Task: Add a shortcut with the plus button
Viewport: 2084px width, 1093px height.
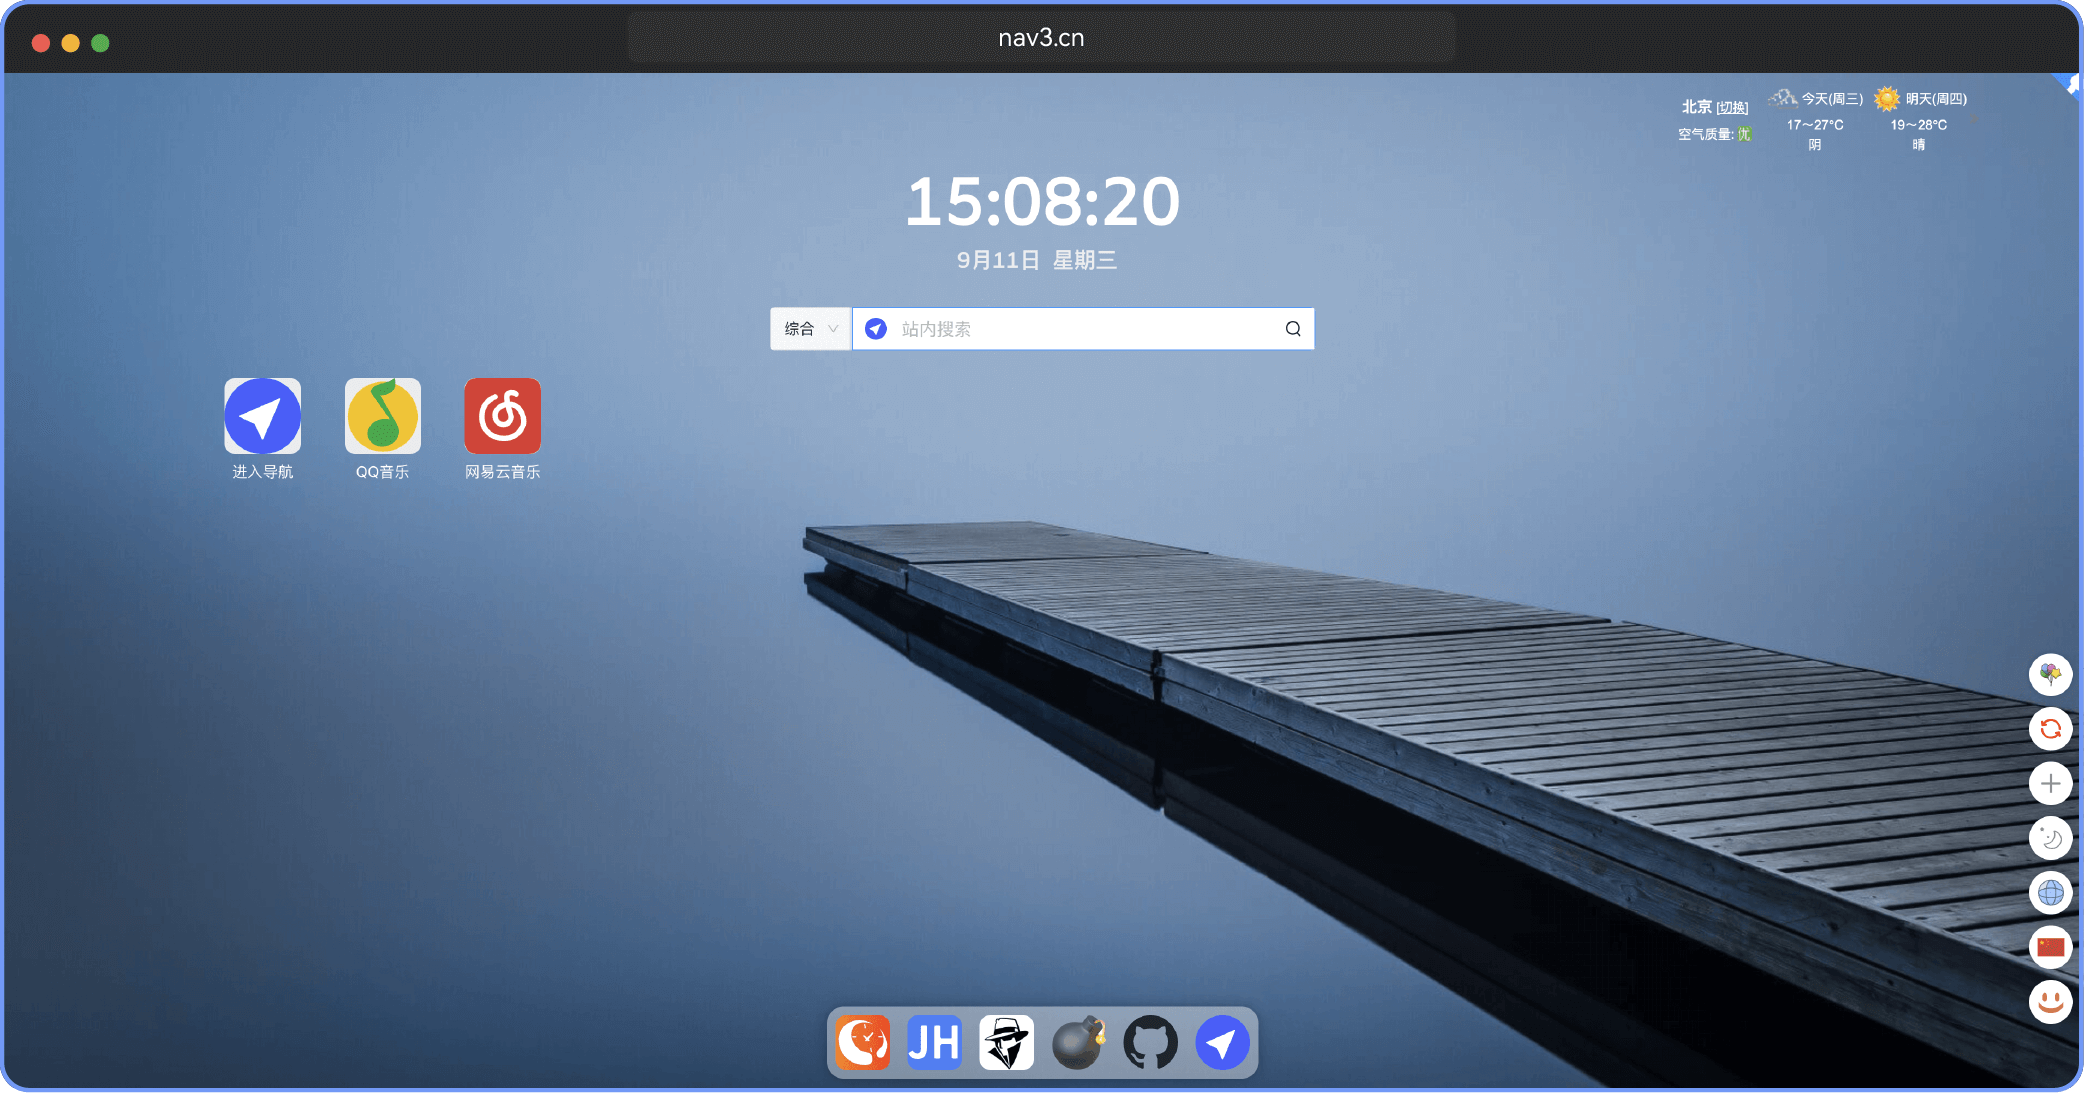Action: pyautogui.click(x=2050, y=783)
